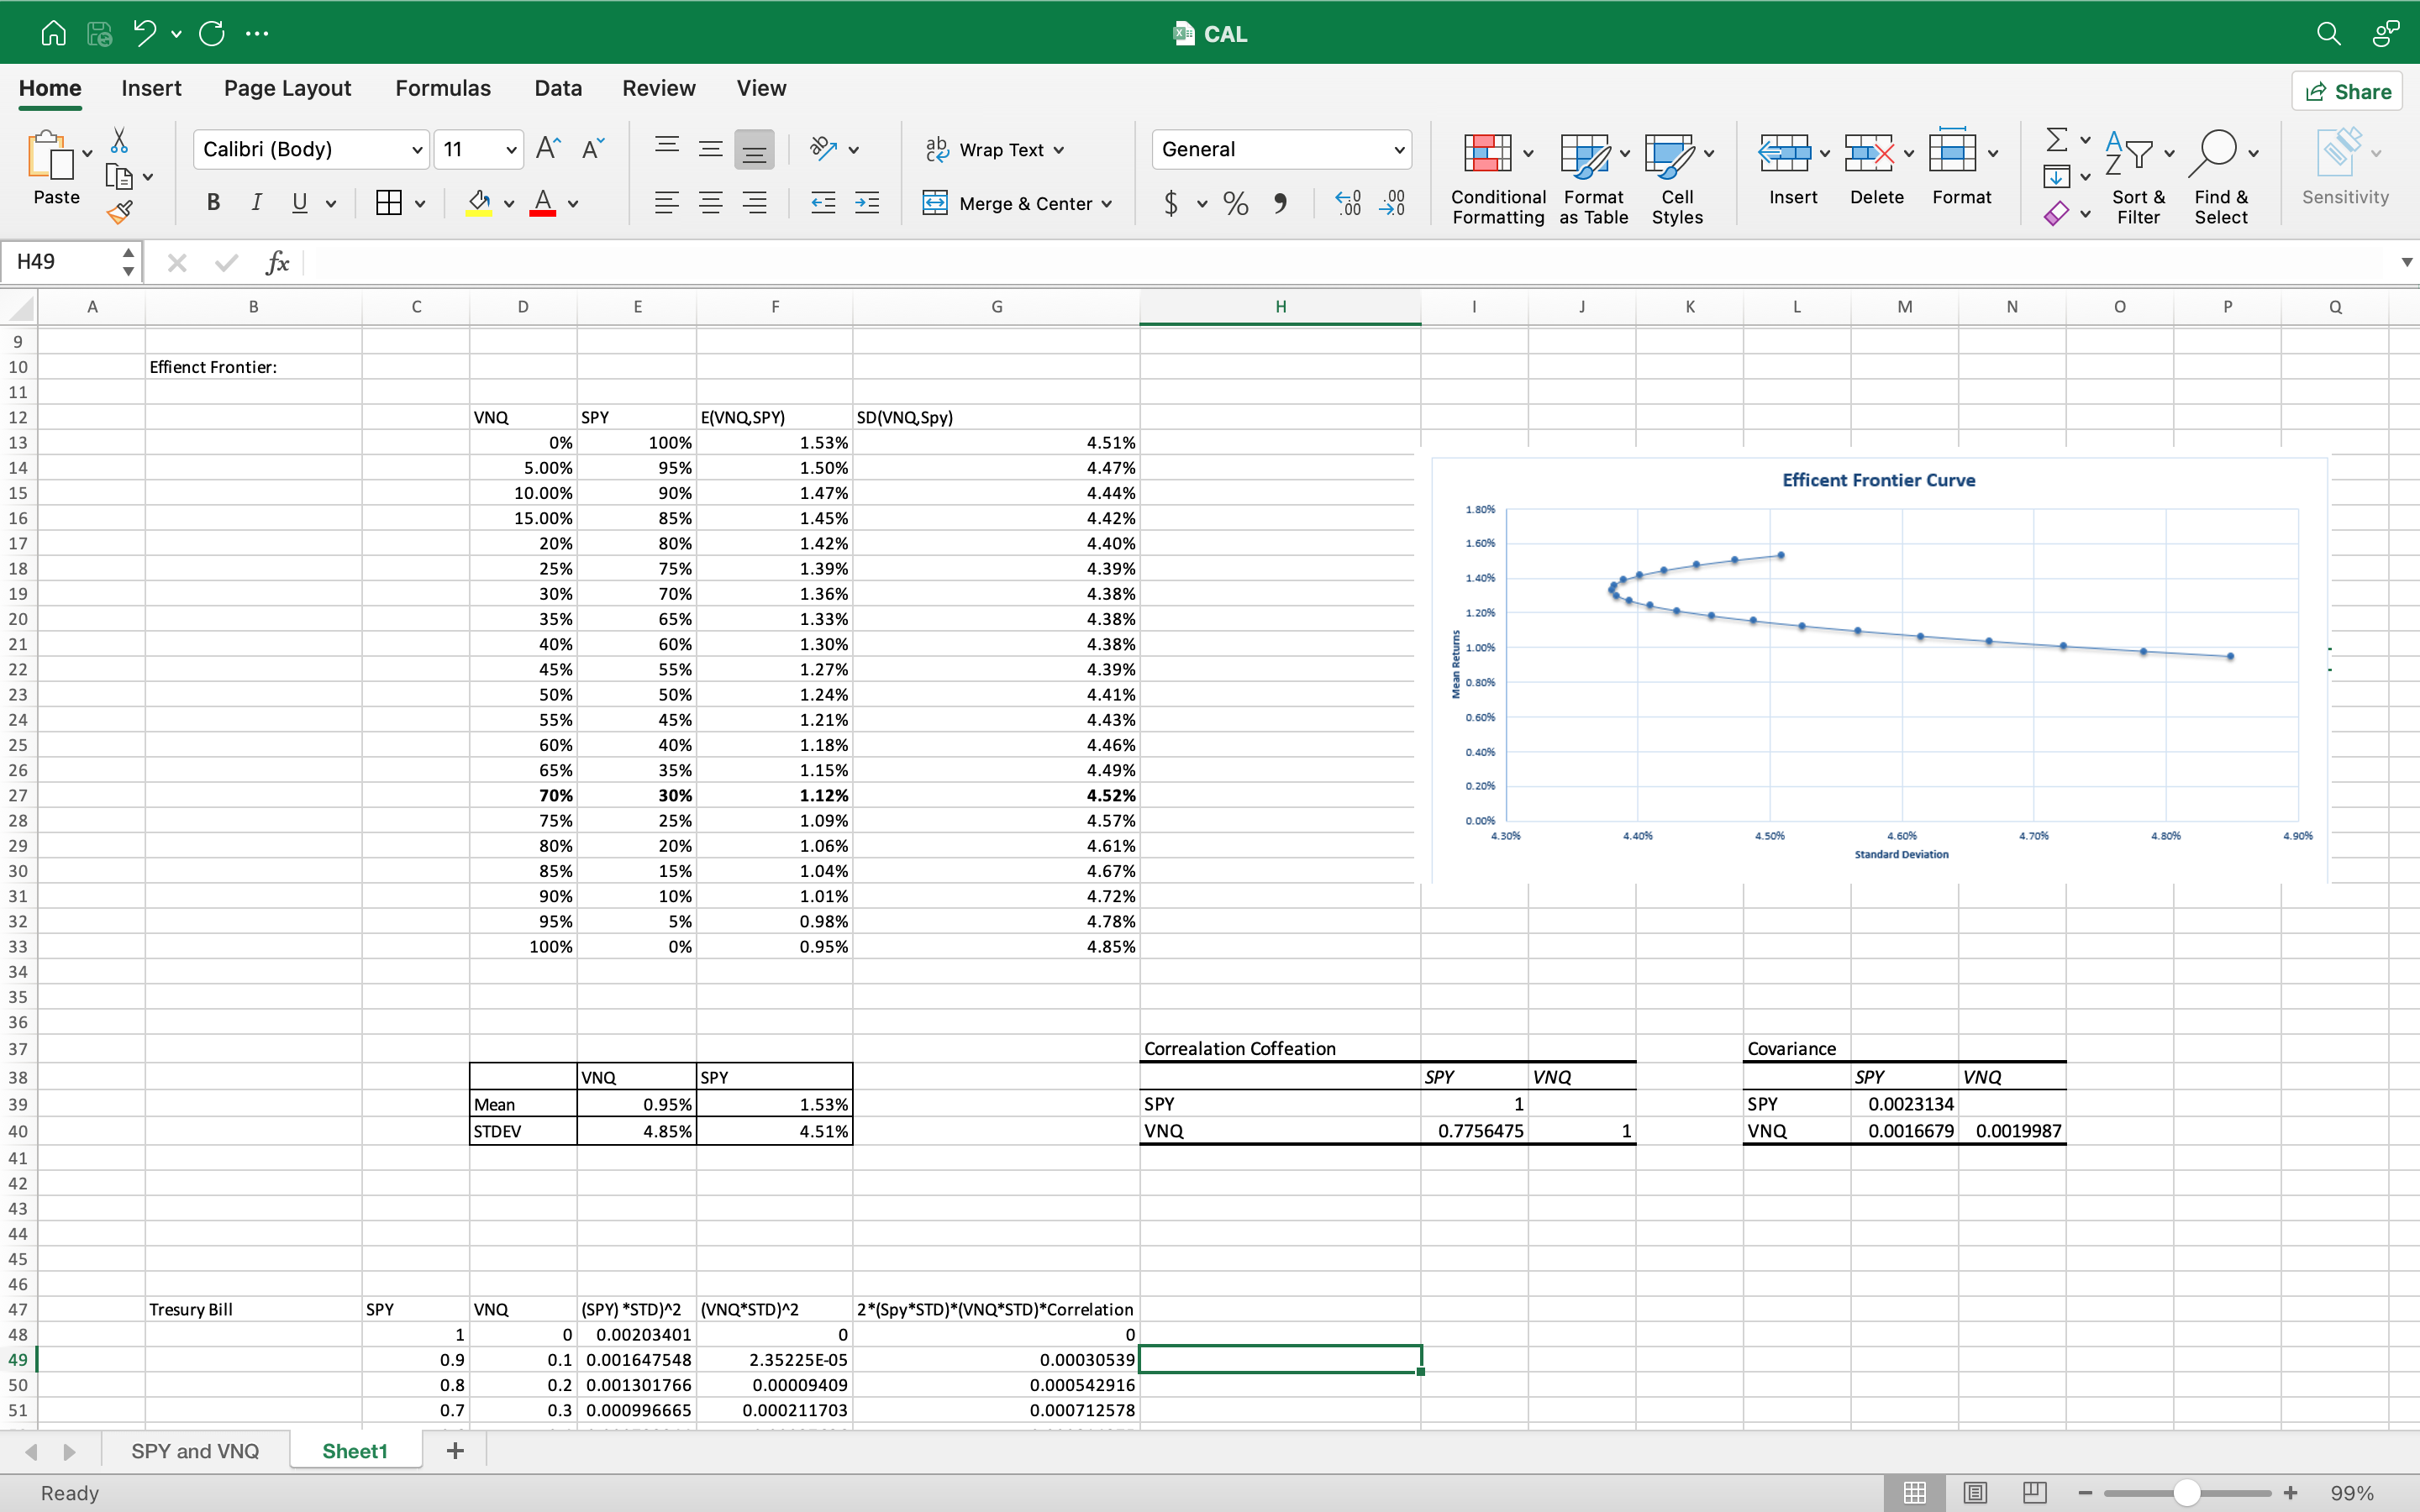This screenshot has height=1512, width=2420.
Task: Add a new worksheet
Action: coord(455,1450)
